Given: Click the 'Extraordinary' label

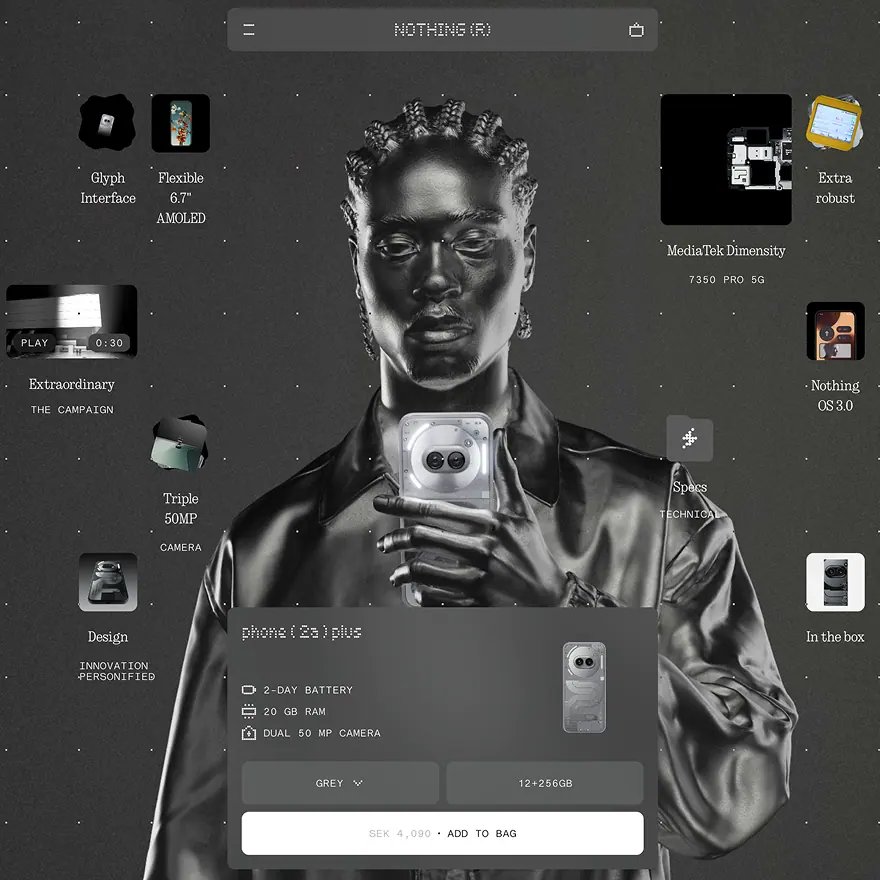Looking at the screenshot, I should 72,384.
